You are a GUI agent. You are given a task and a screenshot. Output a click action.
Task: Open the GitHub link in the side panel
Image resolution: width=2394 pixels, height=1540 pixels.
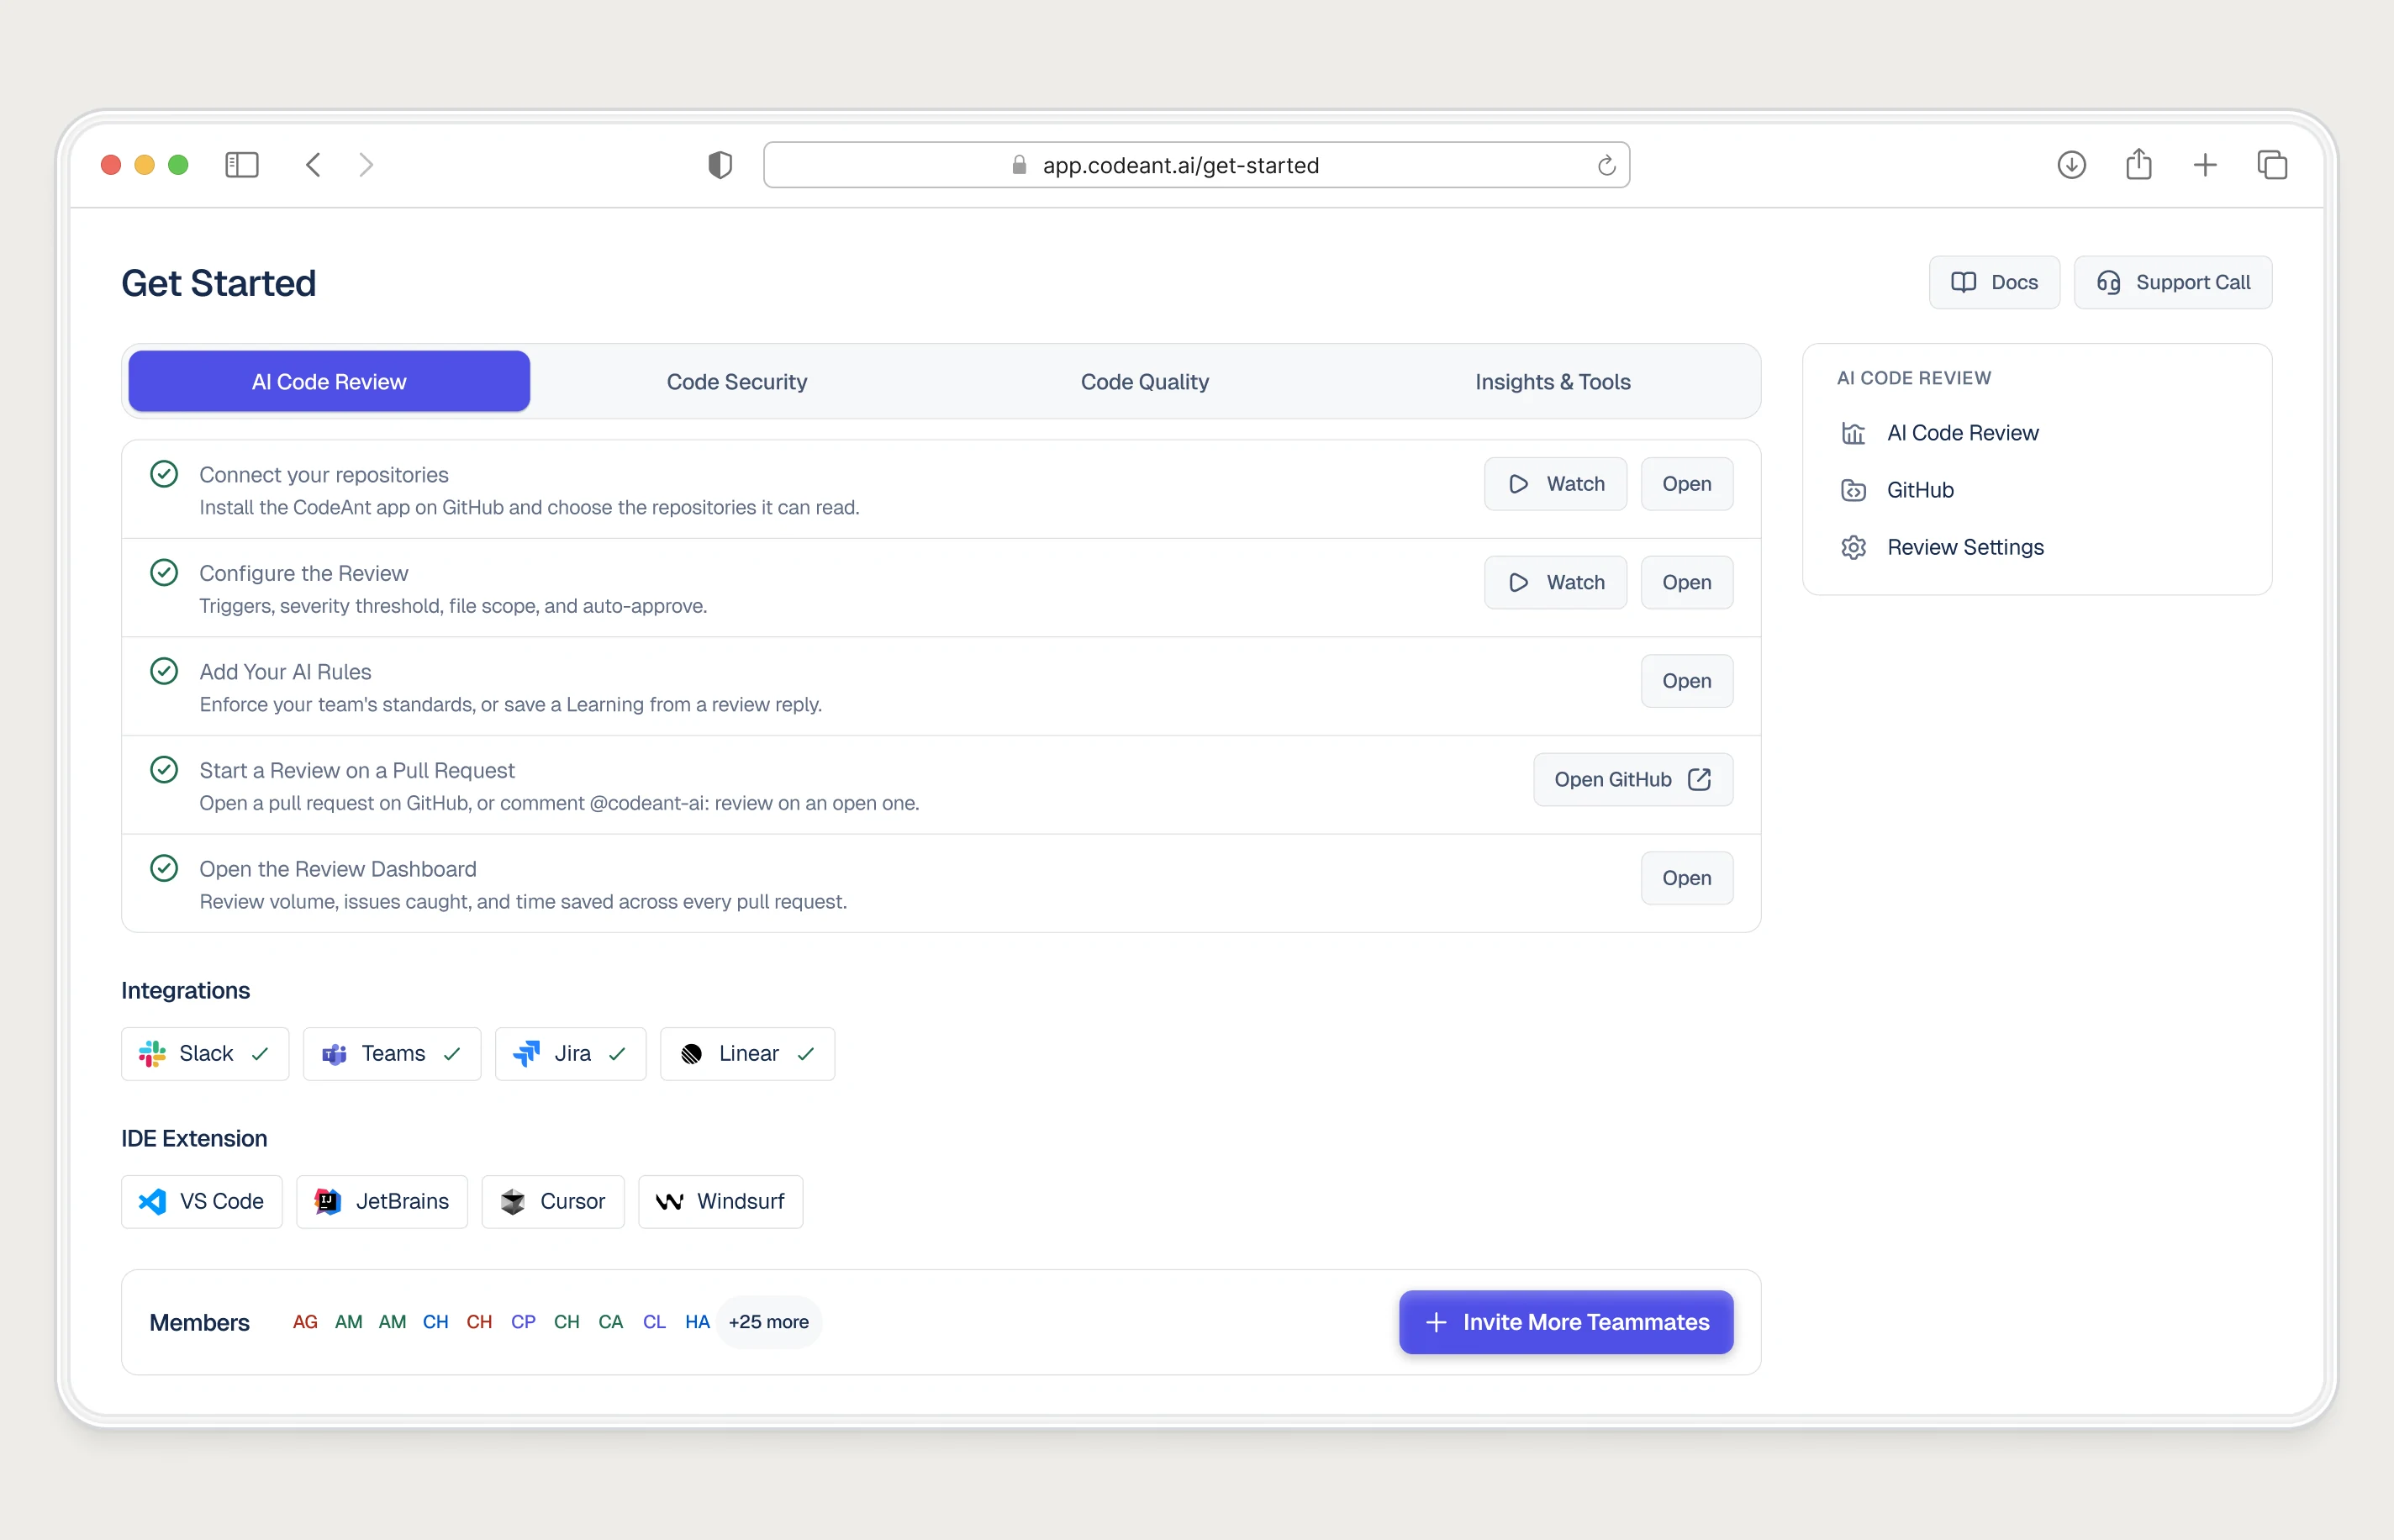[x=1897, y=490]
